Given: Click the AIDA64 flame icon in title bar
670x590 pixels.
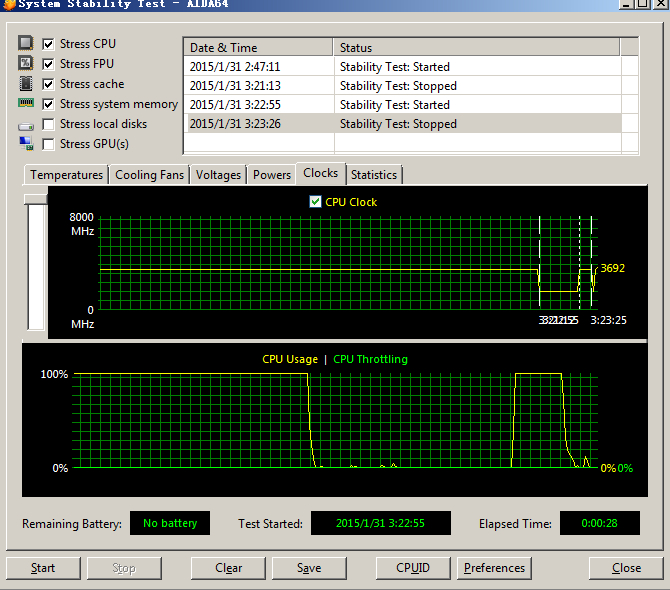Looking at the screenshot, I should (9, 4).
